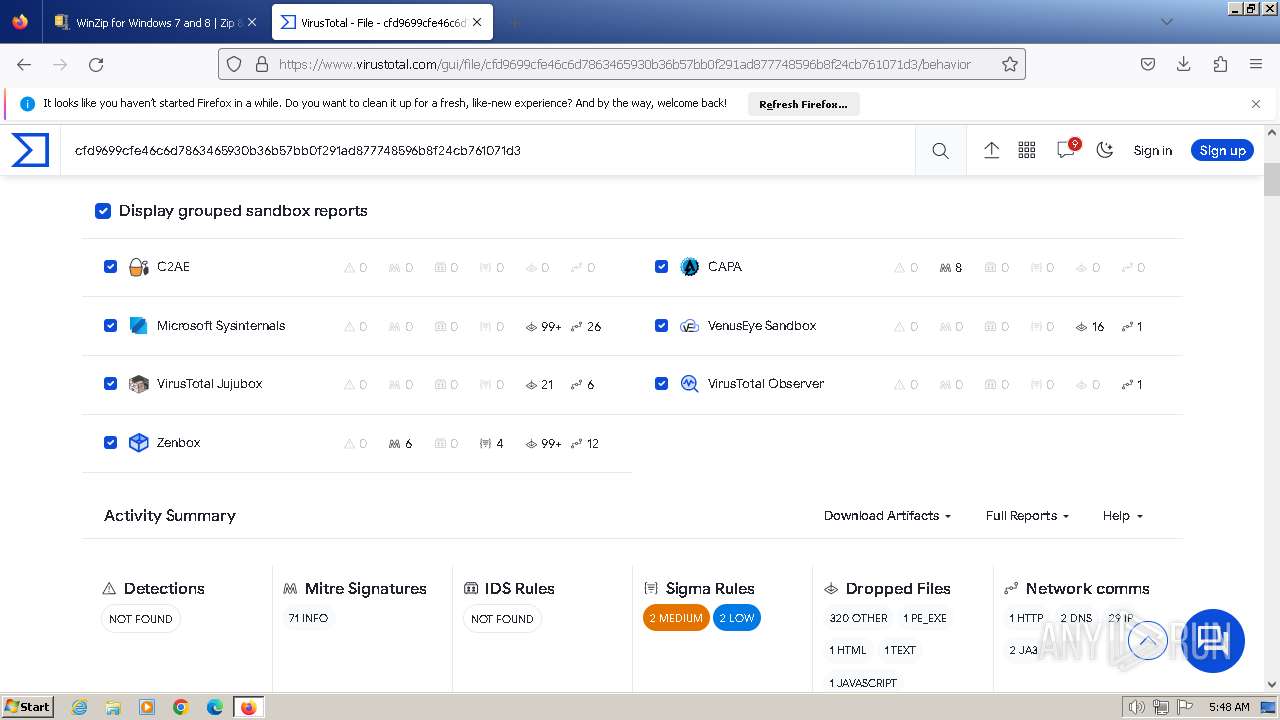This screenshot has width=1280, height=720.
Task: Click 320 OTHER dropped files badge
Action: [858, 618]
